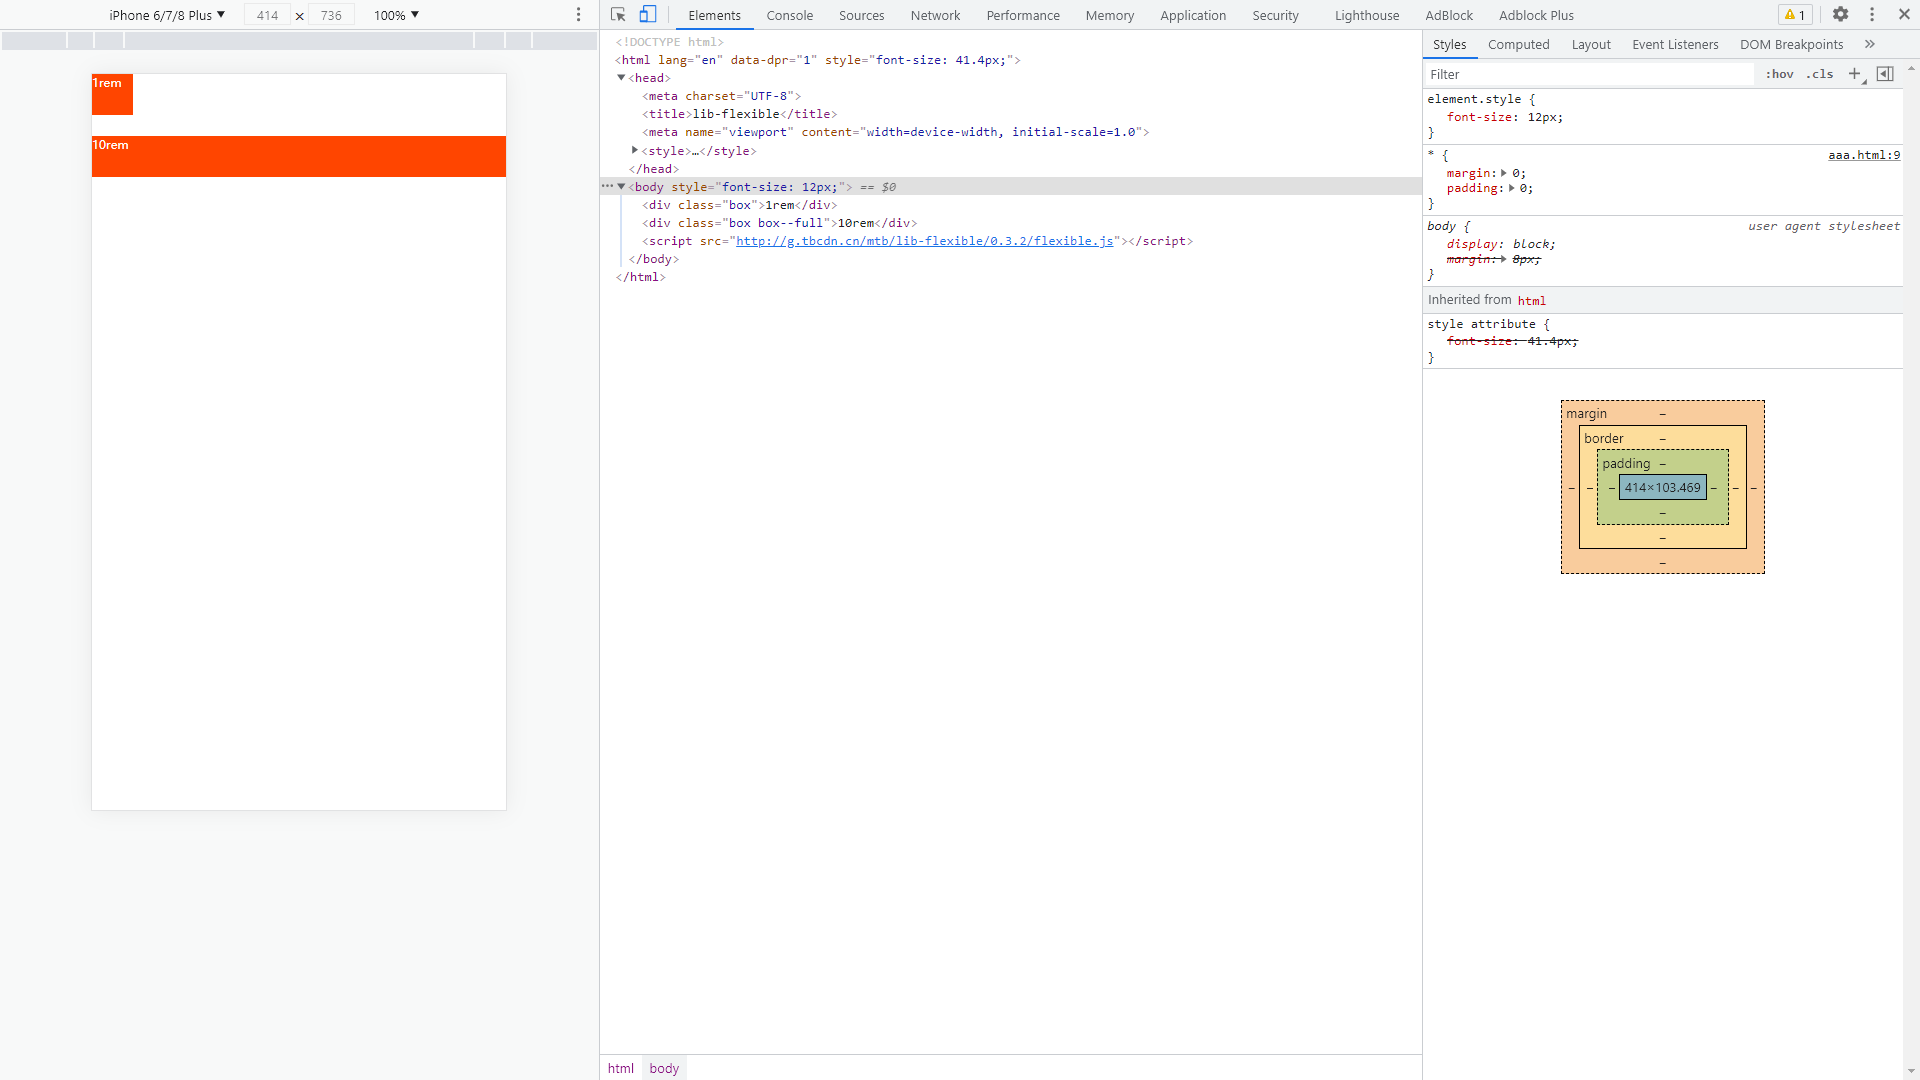
Task: Click the device width field 414
Action: tap(267, 15)
